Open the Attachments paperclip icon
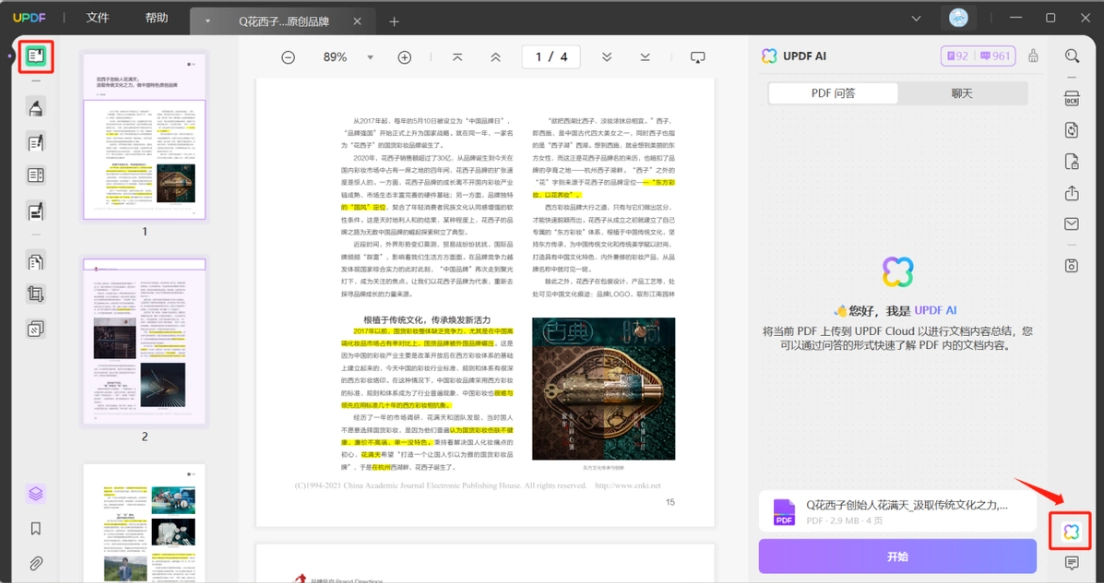Viewport: 1104px width, 583px height. click(36, 563)
